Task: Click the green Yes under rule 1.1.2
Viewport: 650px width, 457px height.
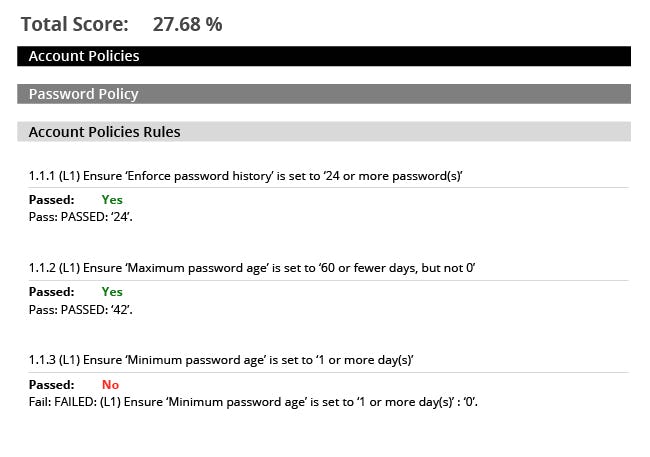Action: 112,292
